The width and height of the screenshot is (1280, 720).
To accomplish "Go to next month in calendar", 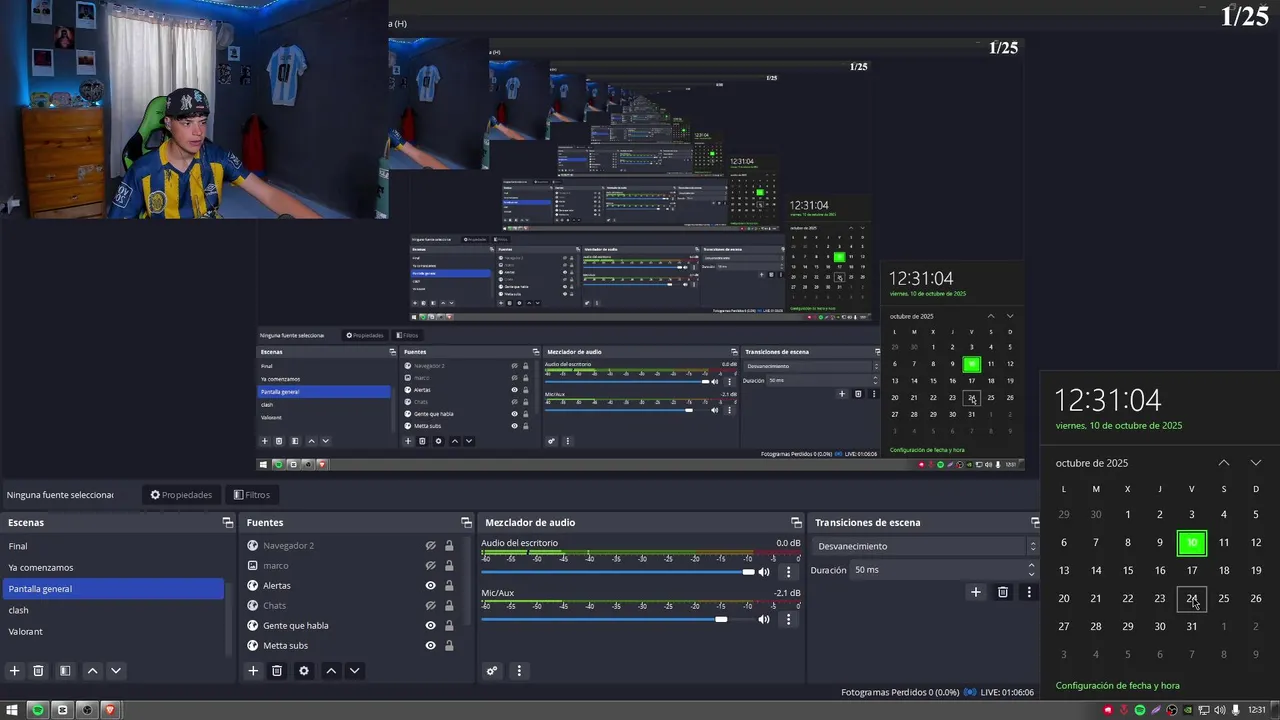I will click(1256, 463).
